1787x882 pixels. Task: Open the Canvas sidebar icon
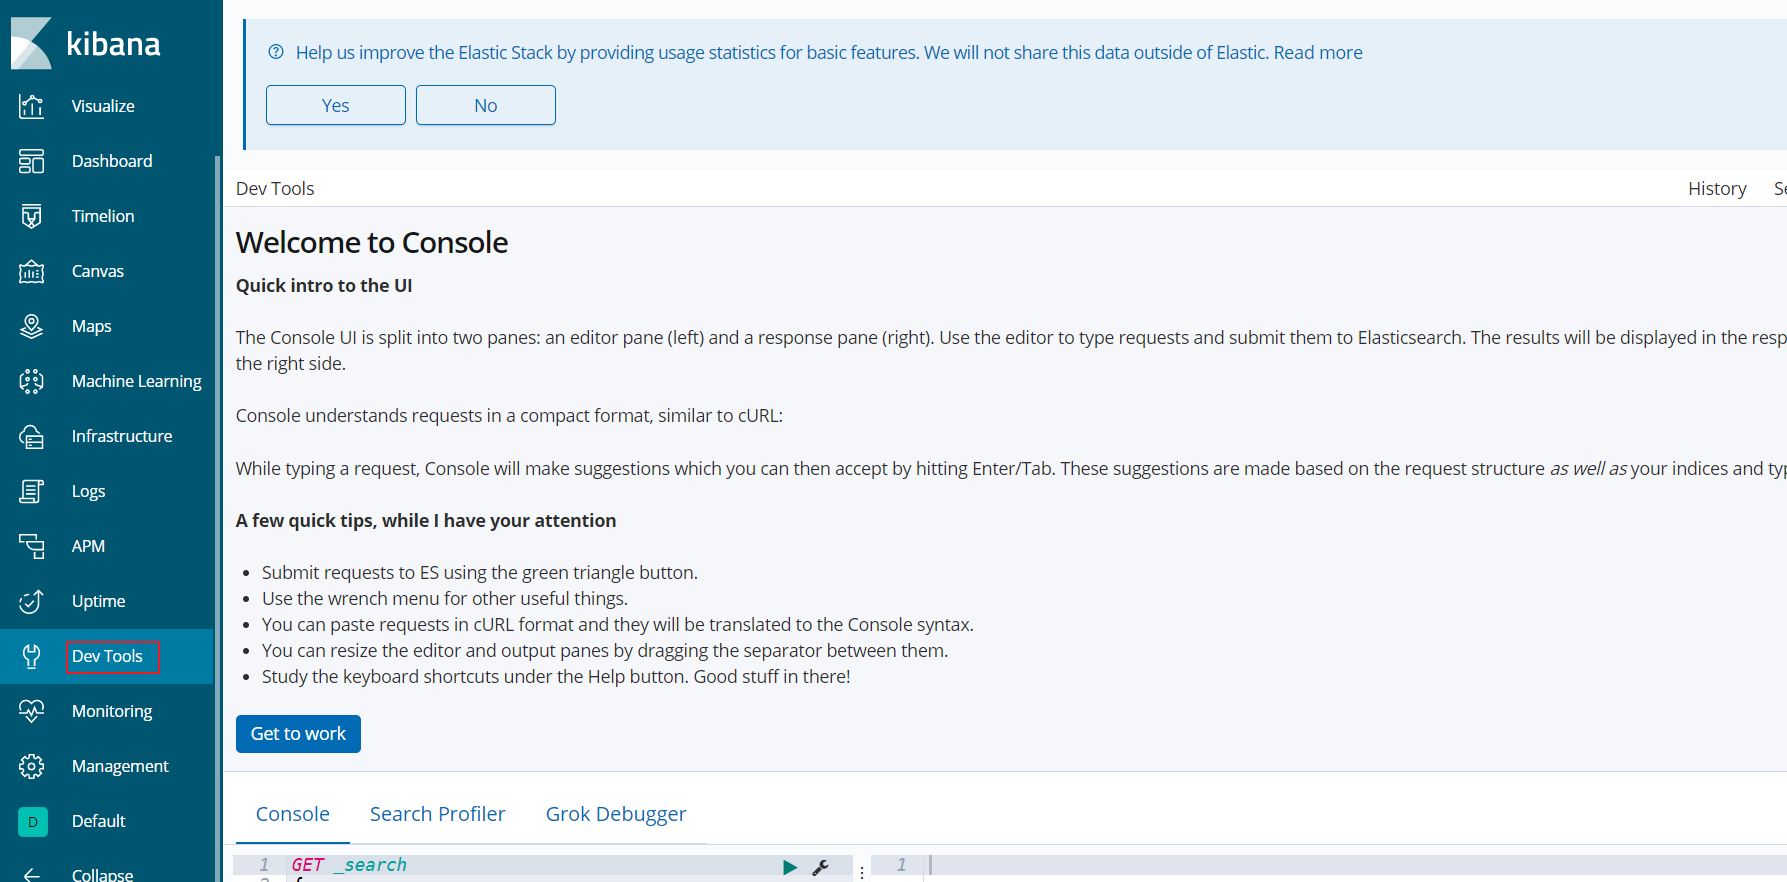(32, 271)
